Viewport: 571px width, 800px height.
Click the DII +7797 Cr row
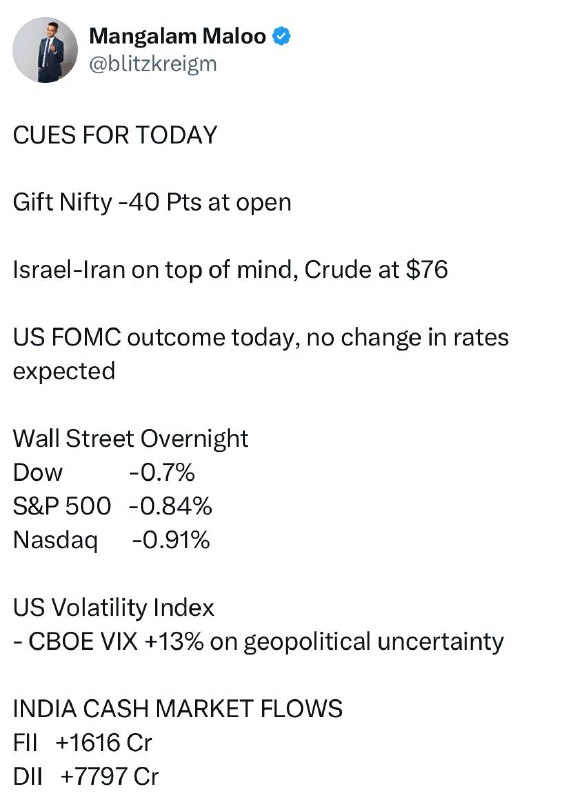[x=86, y=777]
